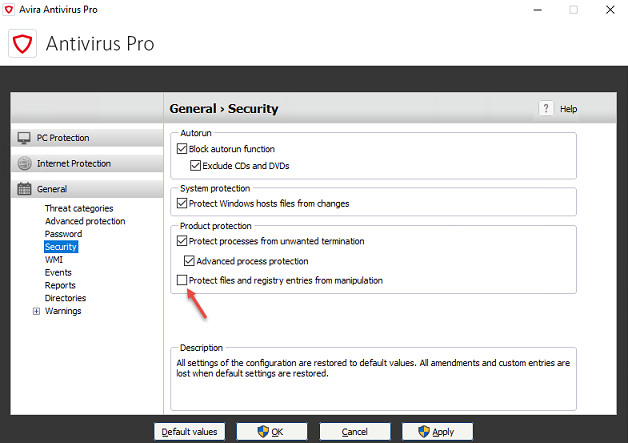Select the highlighted Security item
Viewport: 628px width, 443px height.
[x=61, y=247]
